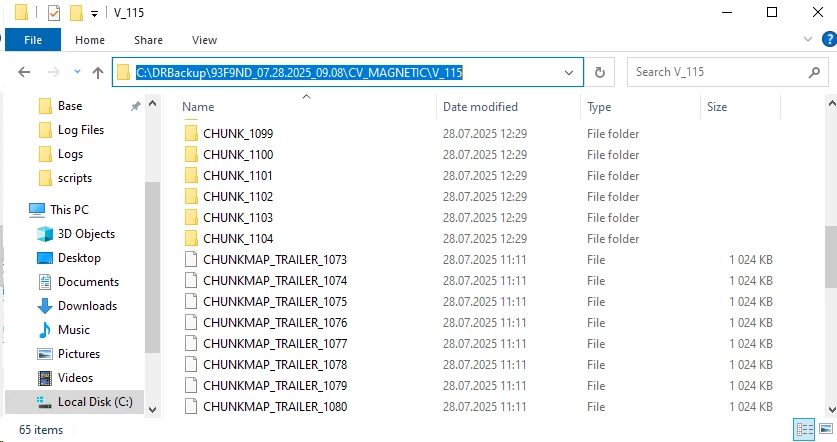Open the File menu tab
837x442 pixels.
[33, 40]
